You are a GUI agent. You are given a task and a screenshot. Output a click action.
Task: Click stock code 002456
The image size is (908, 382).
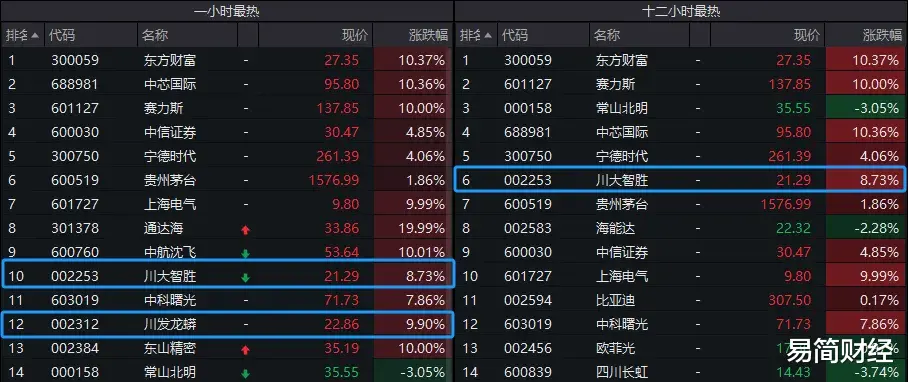pyautogui.click(x=528, y=348)
